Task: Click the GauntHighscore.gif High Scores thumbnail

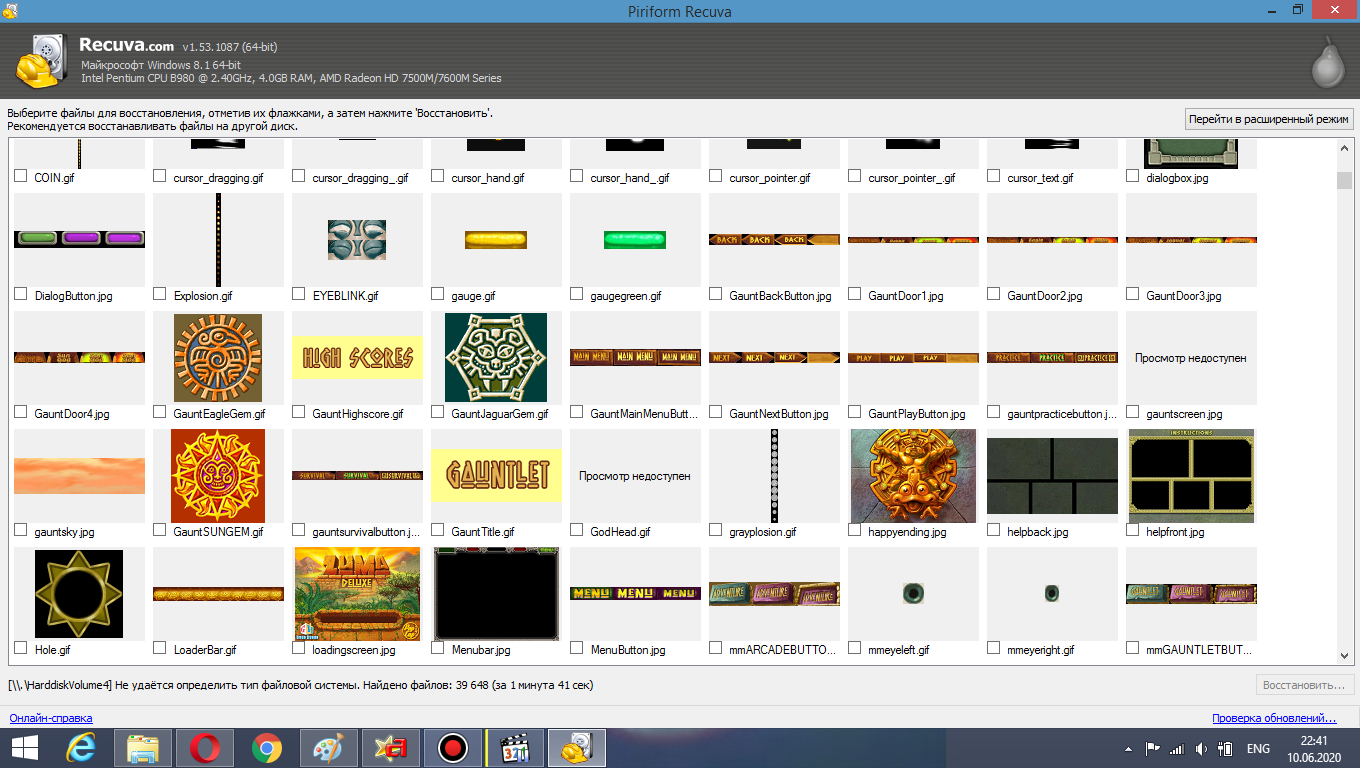Action: 358,357
